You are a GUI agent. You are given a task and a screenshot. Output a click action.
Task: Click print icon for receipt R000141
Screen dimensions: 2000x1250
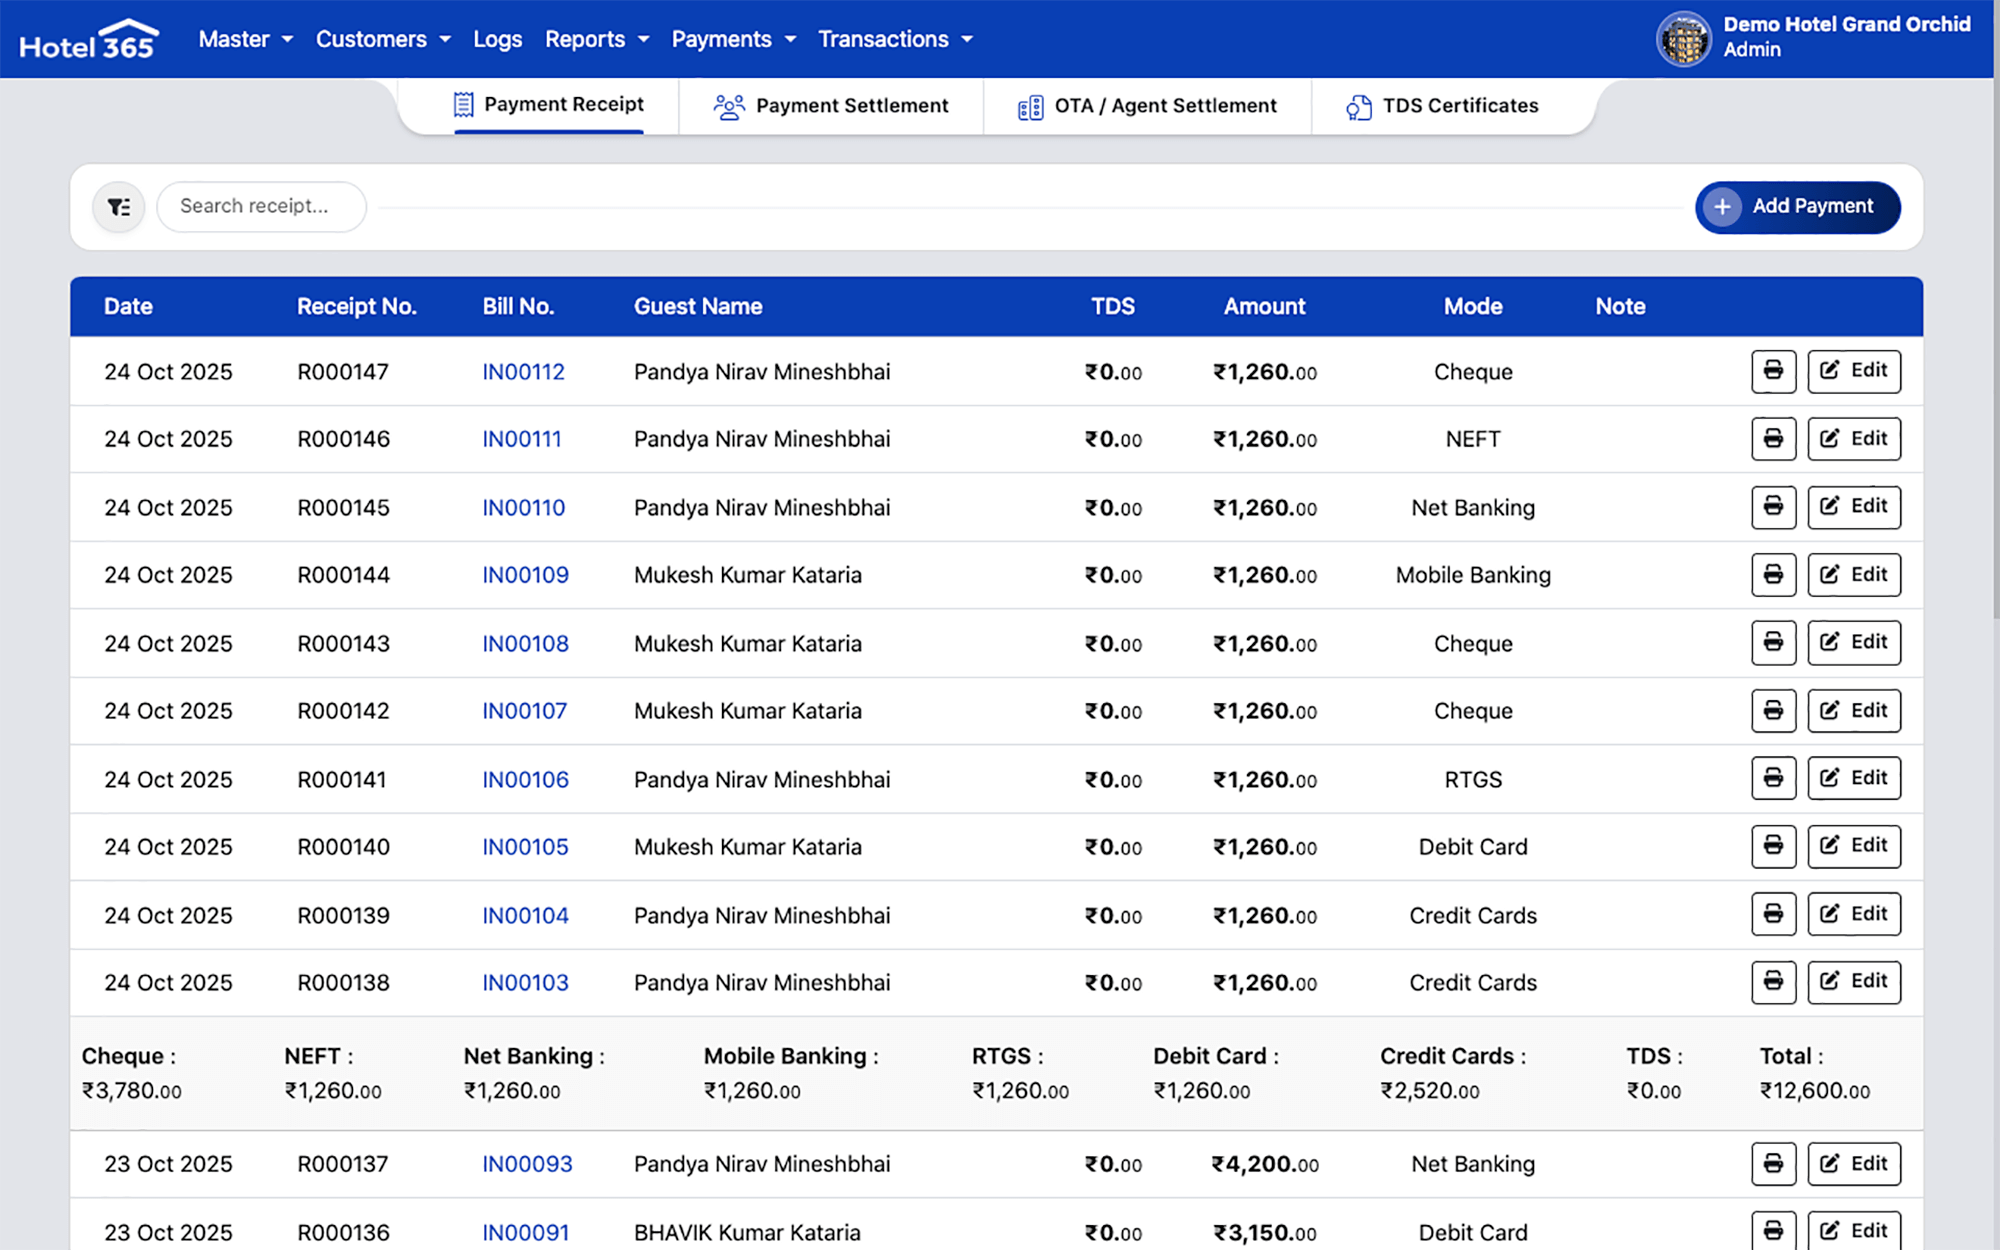pos(1773,778)
